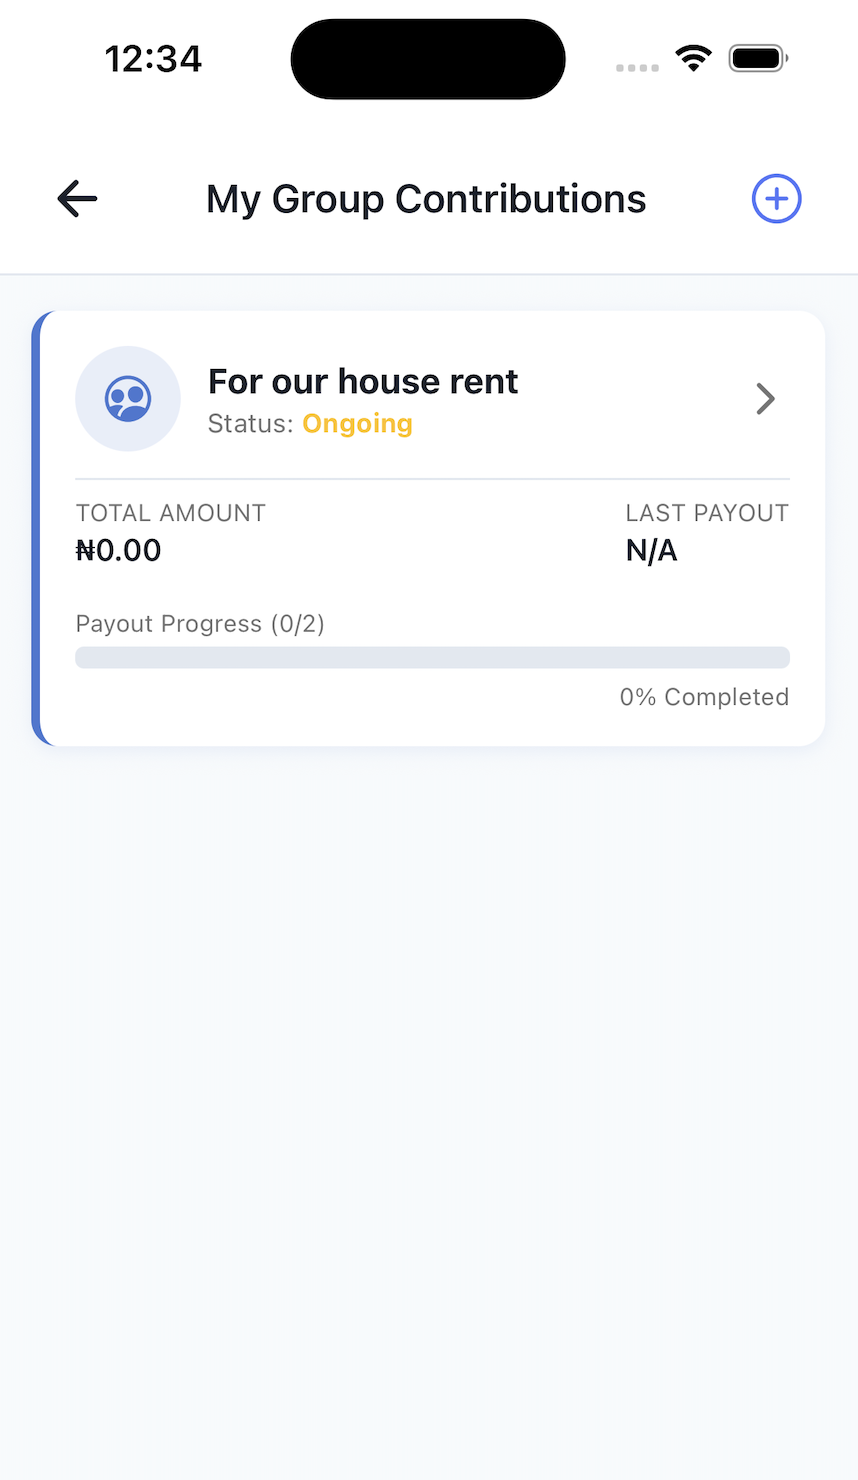Click the Payout Progress bar

(432, 657)
